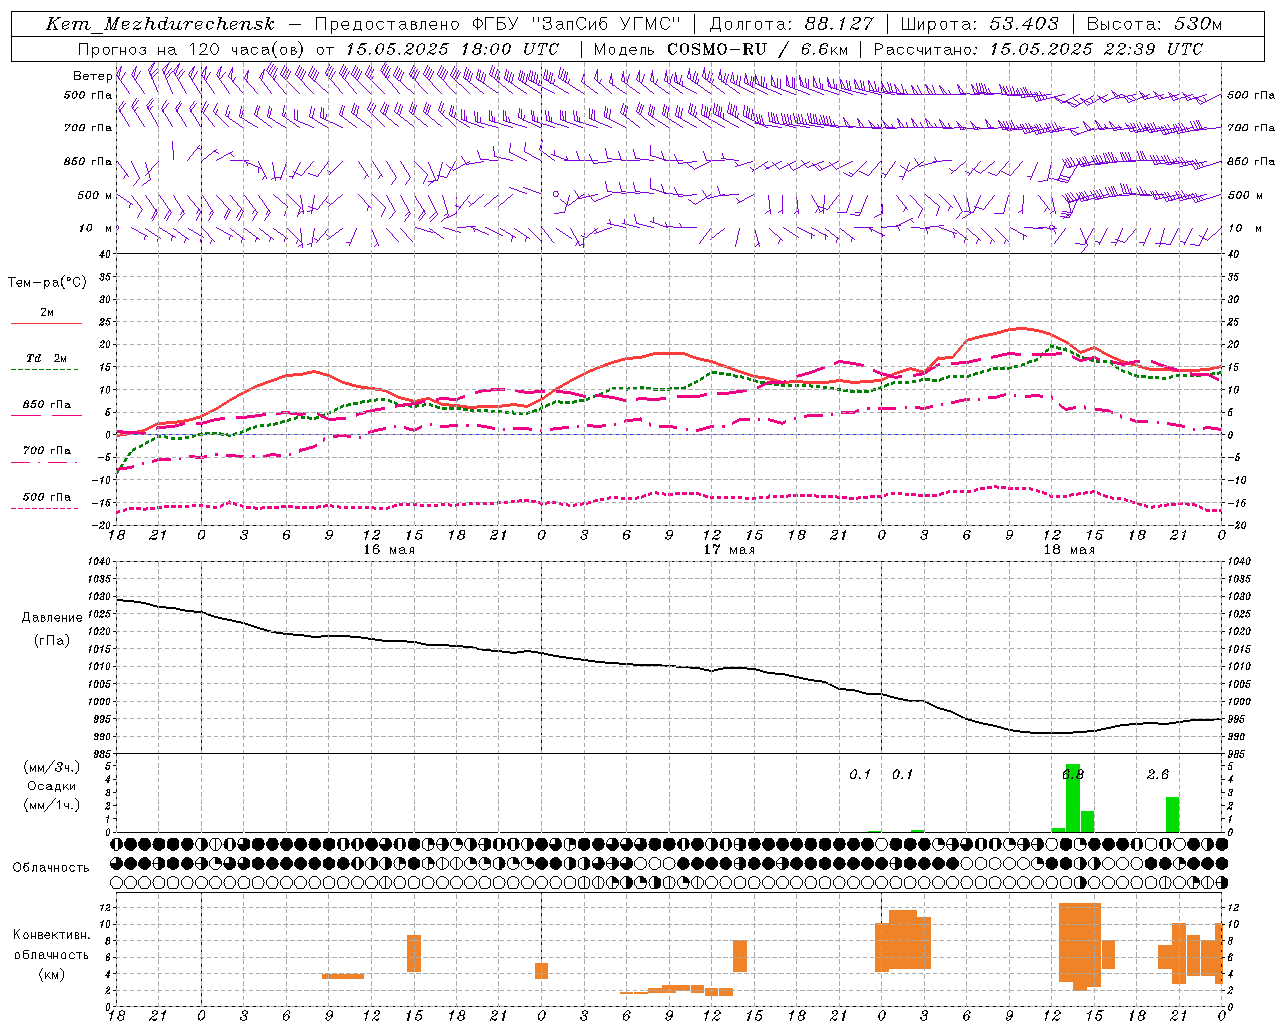The height and width of the screenshot is (1024, 1280).
Task: Click the (мм/3ч.) precipitation unit label
Action: (x=51, y=767)
